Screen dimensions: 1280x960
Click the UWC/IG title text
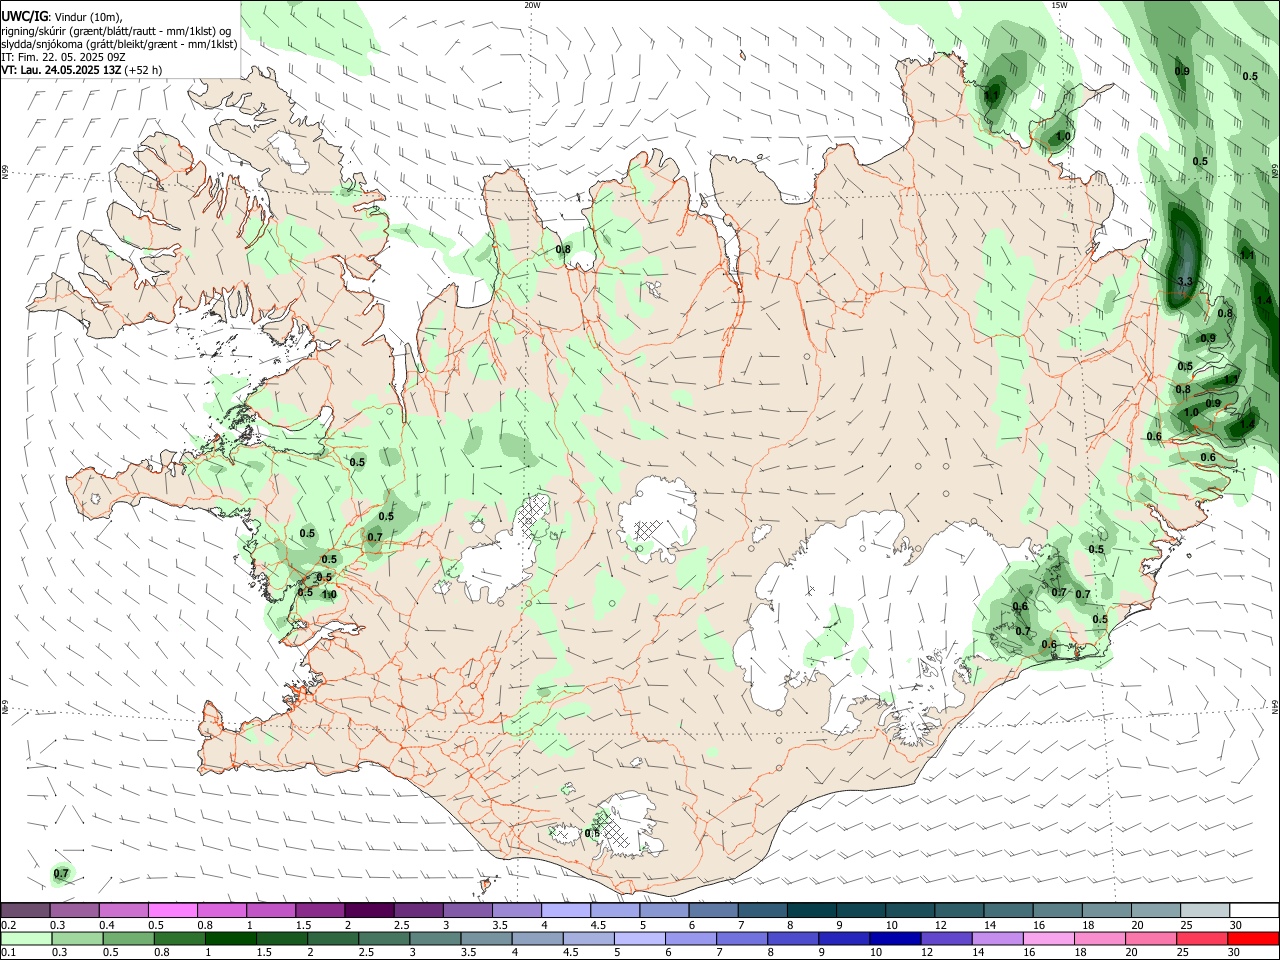(23, 17)
